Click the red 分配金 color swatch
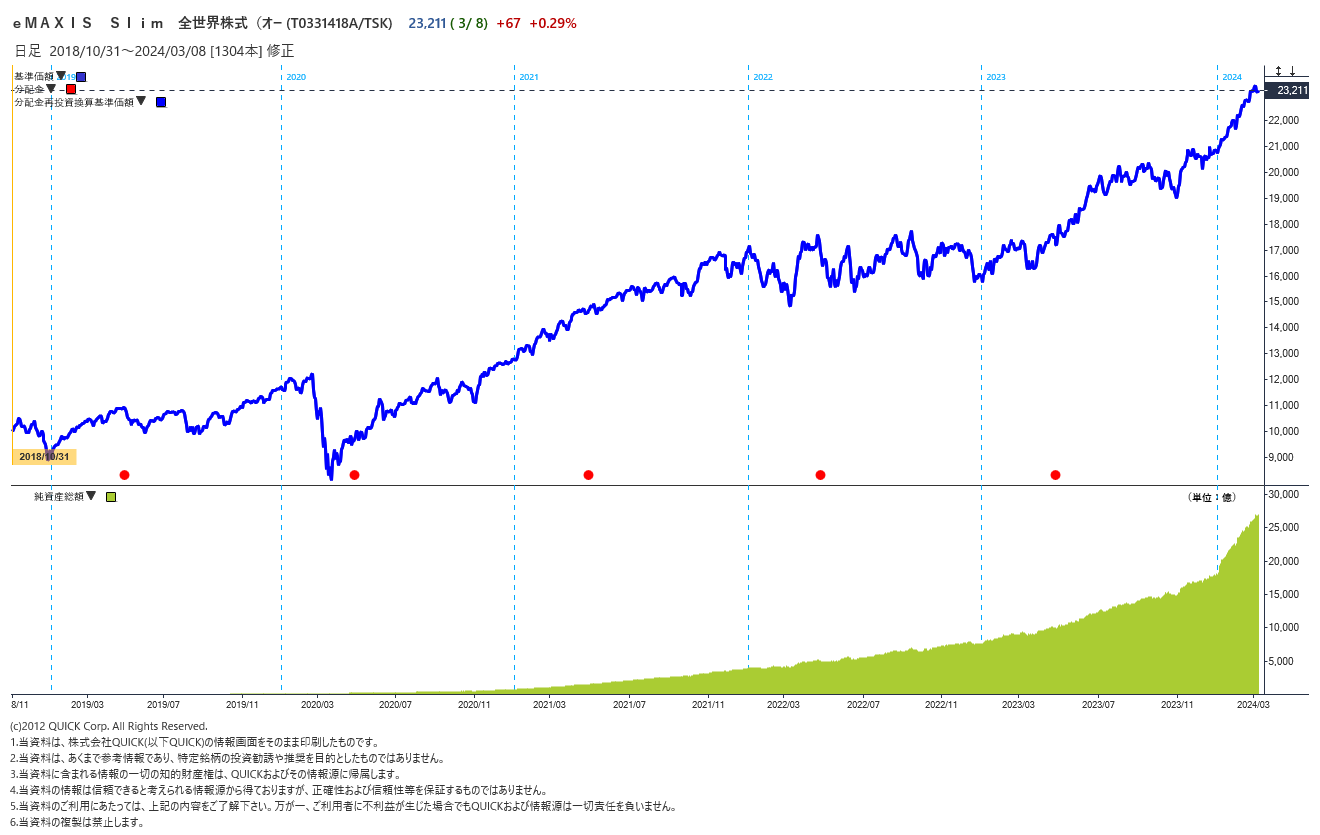 tap(71, 89)
